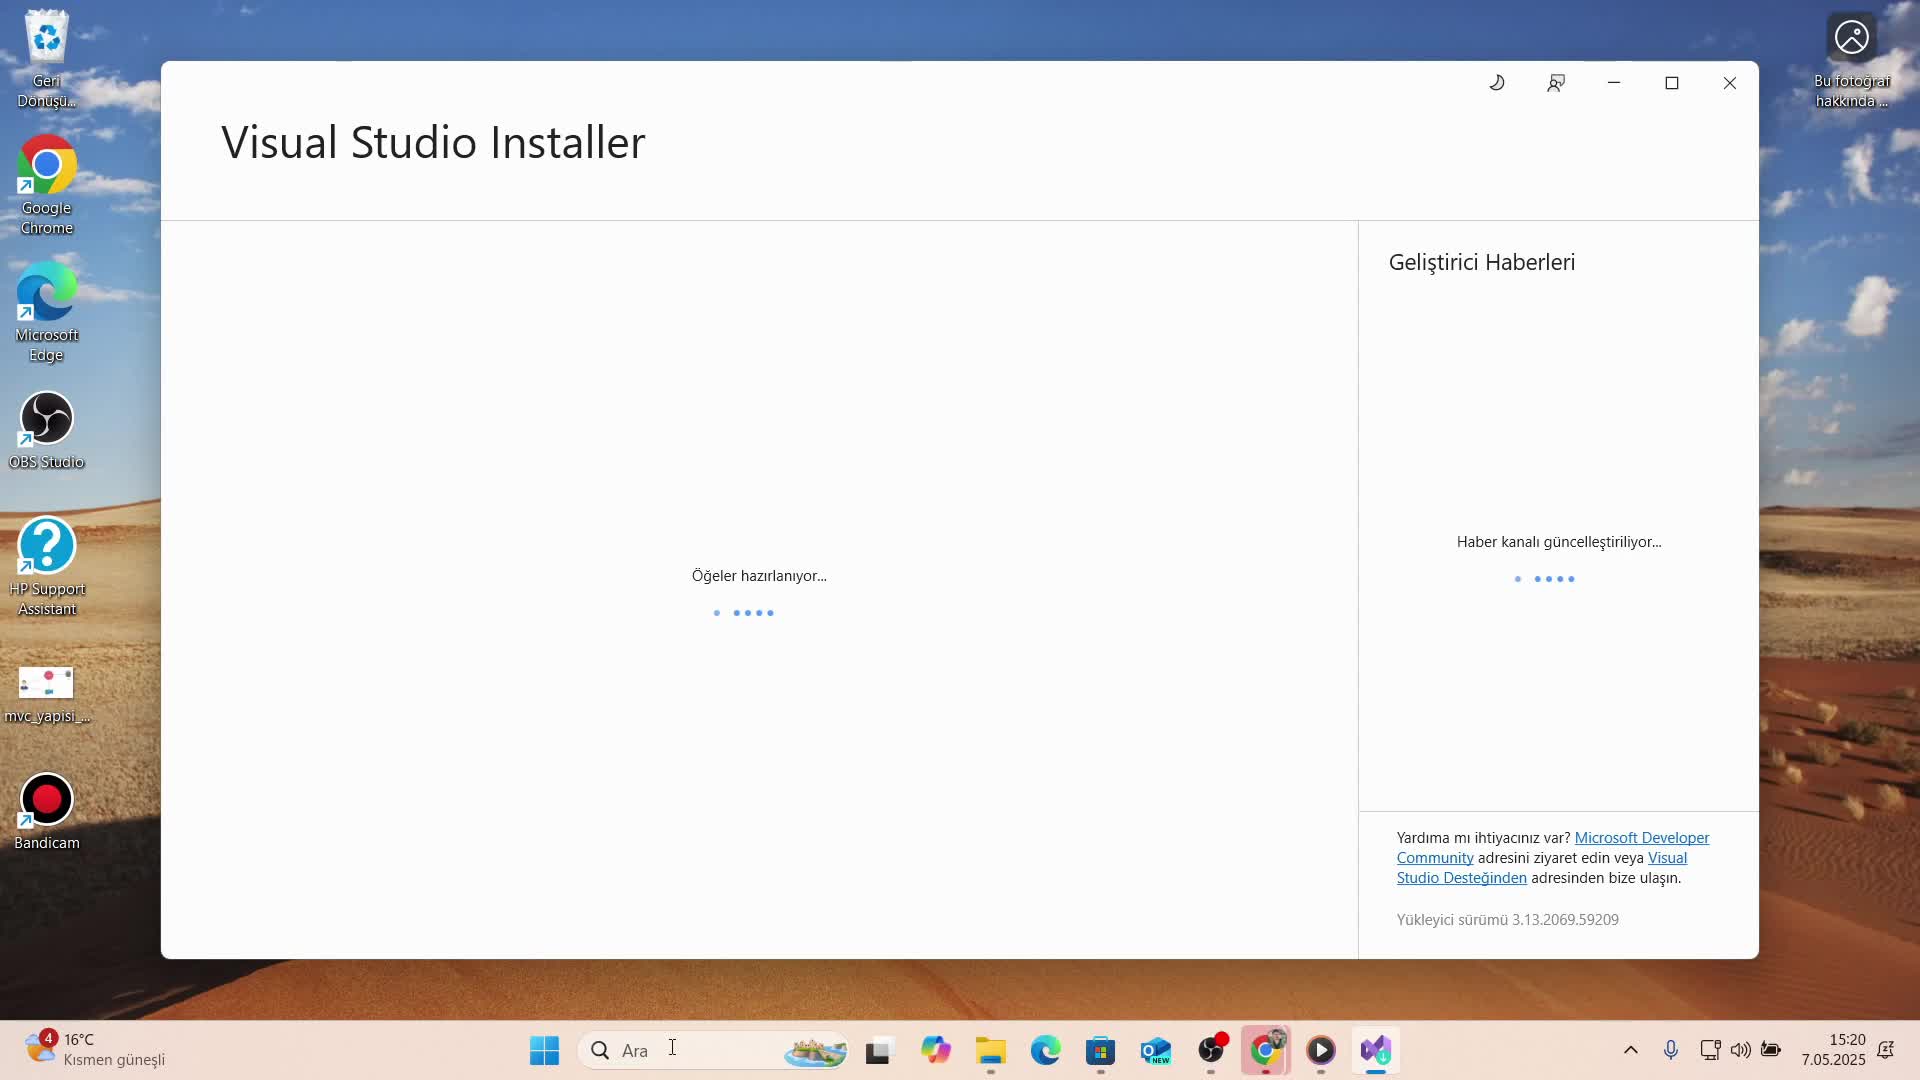This screenshot has height=1080, width=1920.
Task: Open the 16°C Kısmen güneşli weather widget
Action: 96,1050
